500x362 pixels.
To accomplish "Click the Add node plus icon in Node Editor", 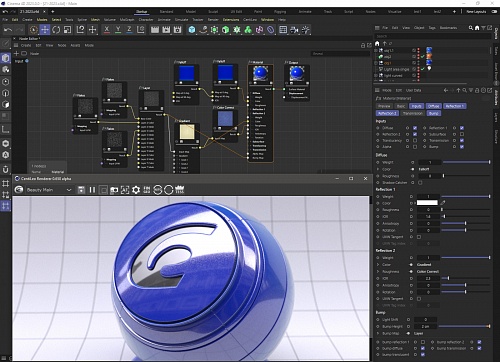I will [x=16, y=53].
